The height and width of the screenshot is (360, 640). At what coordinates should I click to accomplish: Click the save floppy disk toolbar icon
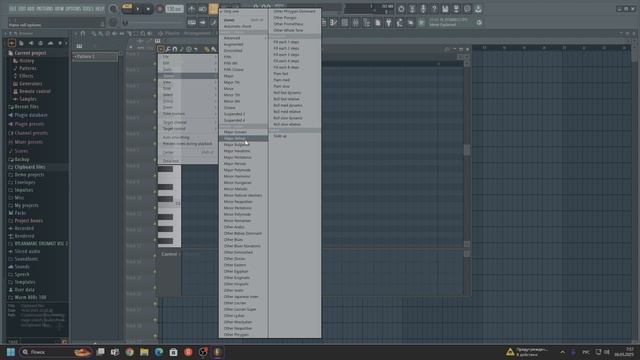click(x=445, y=9)
